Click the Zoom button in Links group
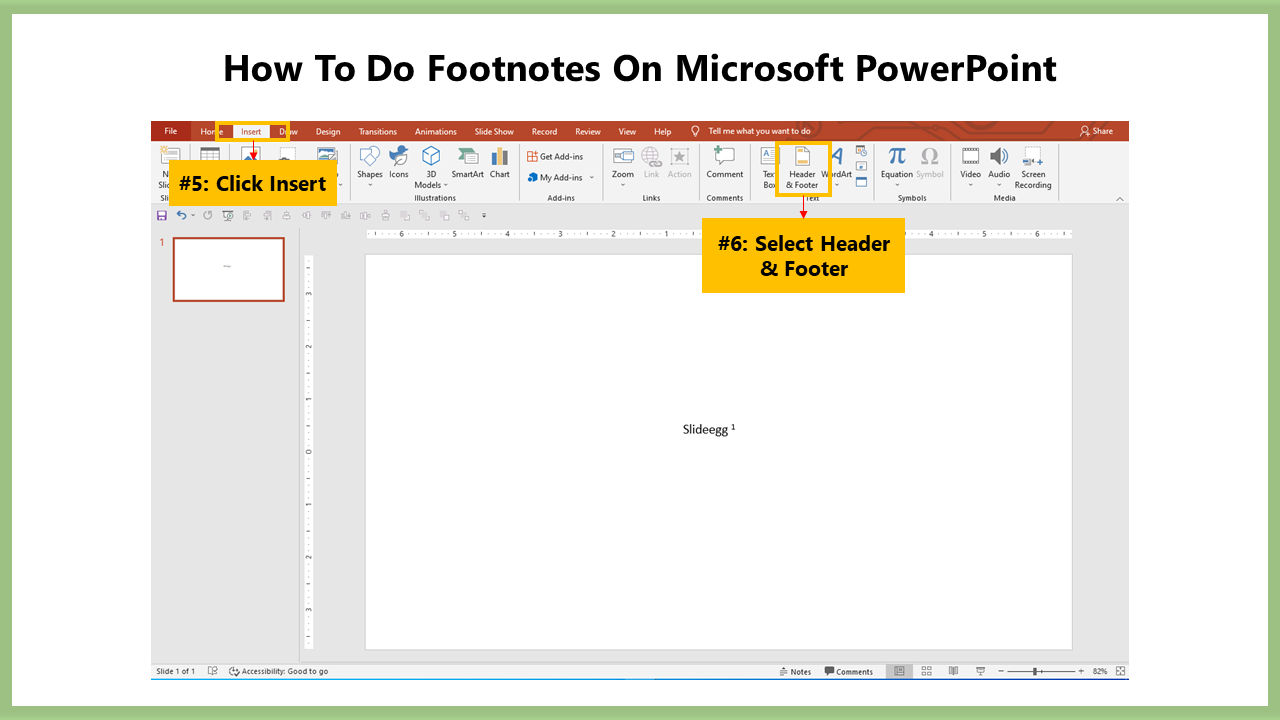 click(x=623, y=166)
